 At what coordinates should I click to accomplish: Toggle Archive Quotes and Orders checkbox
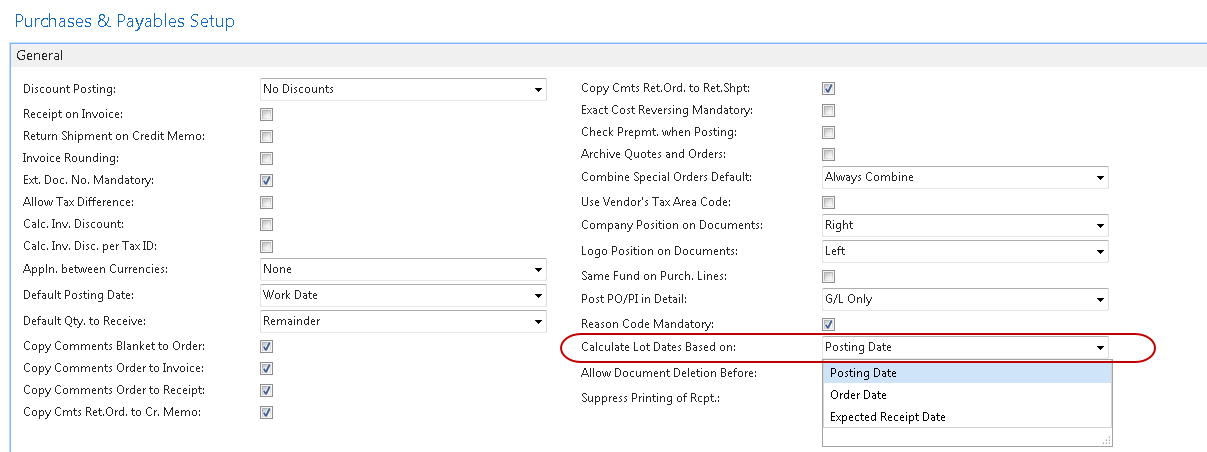tap(828, 154)
